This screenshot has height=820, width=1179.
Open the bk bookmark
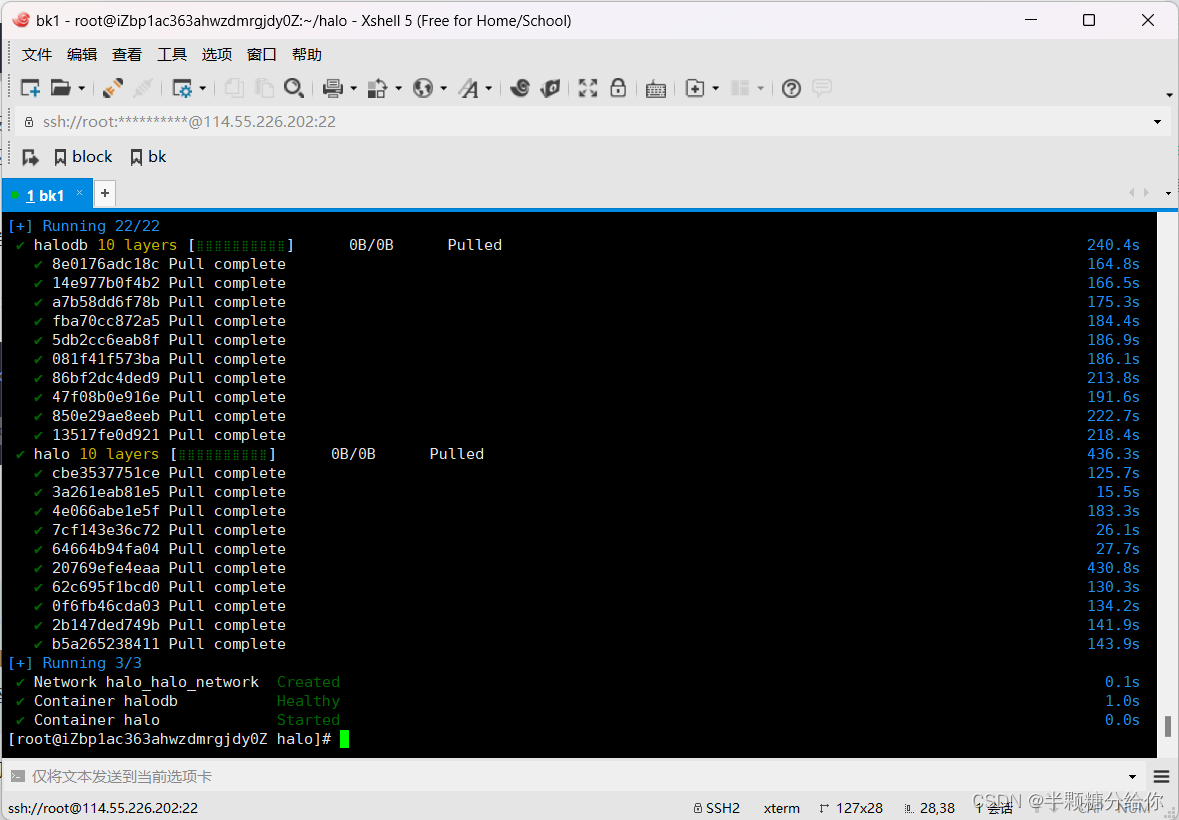pyautogui.click(x=148, y=156)
